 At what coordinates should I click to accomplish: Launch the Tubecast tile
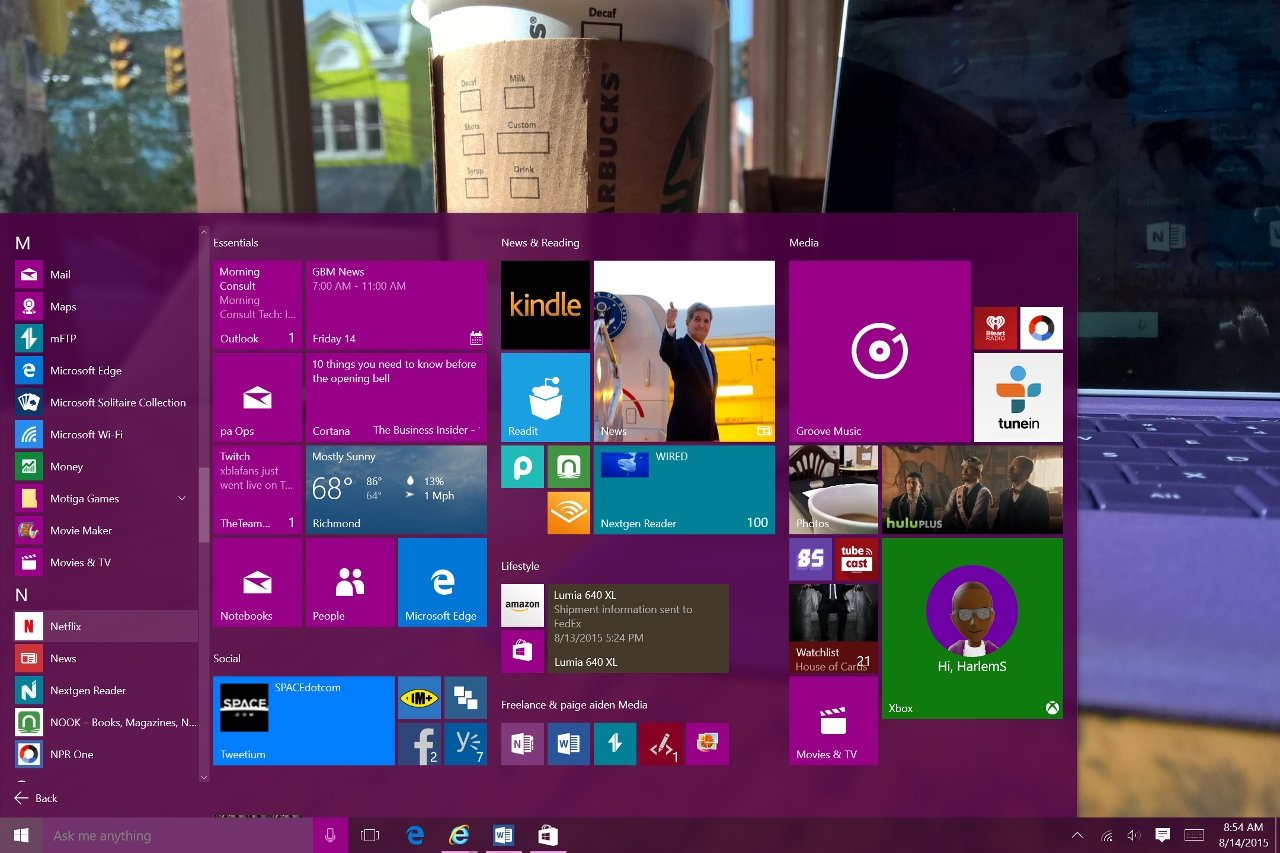pyautogui.click(x=856, y=559)
